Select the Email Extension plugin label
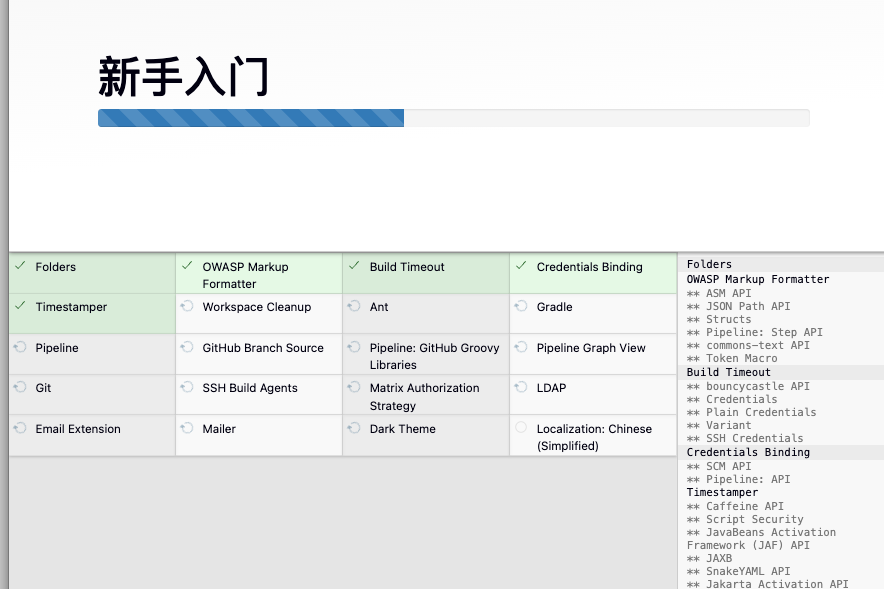 click(x=78, y=429)
